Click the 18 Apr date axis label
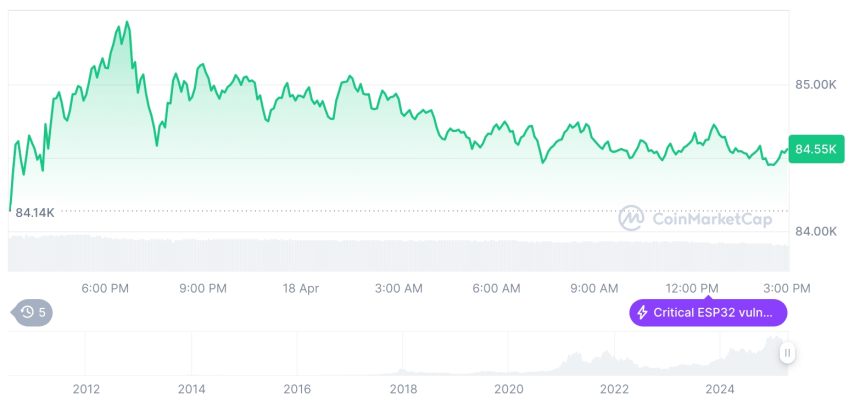Screen dimensions: 860x401 (300, 288)
